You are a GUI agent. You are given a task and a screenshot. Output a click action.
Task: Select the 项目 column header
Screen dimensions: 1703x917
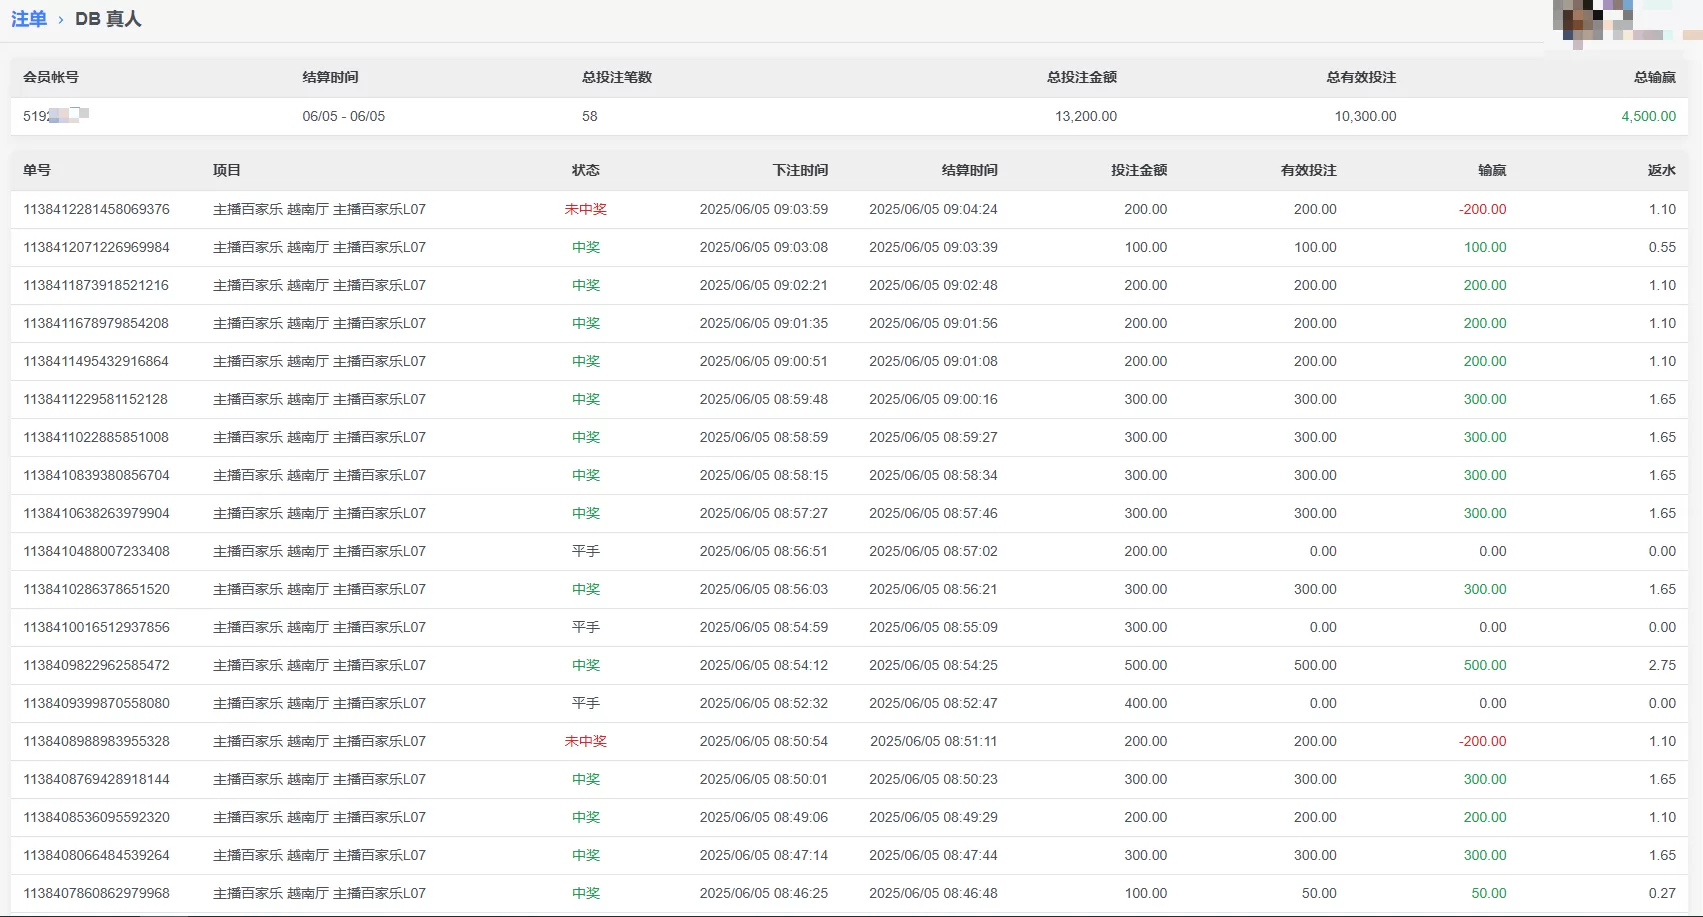point(227,170)
